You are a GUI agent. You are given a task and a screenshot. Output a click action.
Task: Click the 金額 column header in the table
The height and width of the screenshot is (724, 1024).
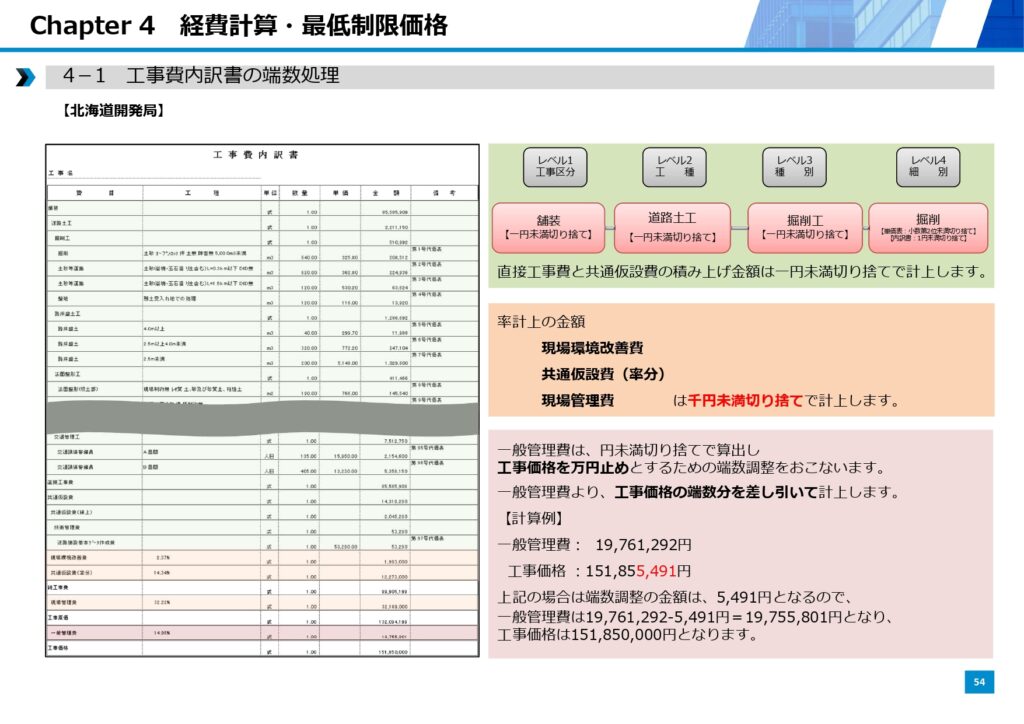[x=385, y=192]
